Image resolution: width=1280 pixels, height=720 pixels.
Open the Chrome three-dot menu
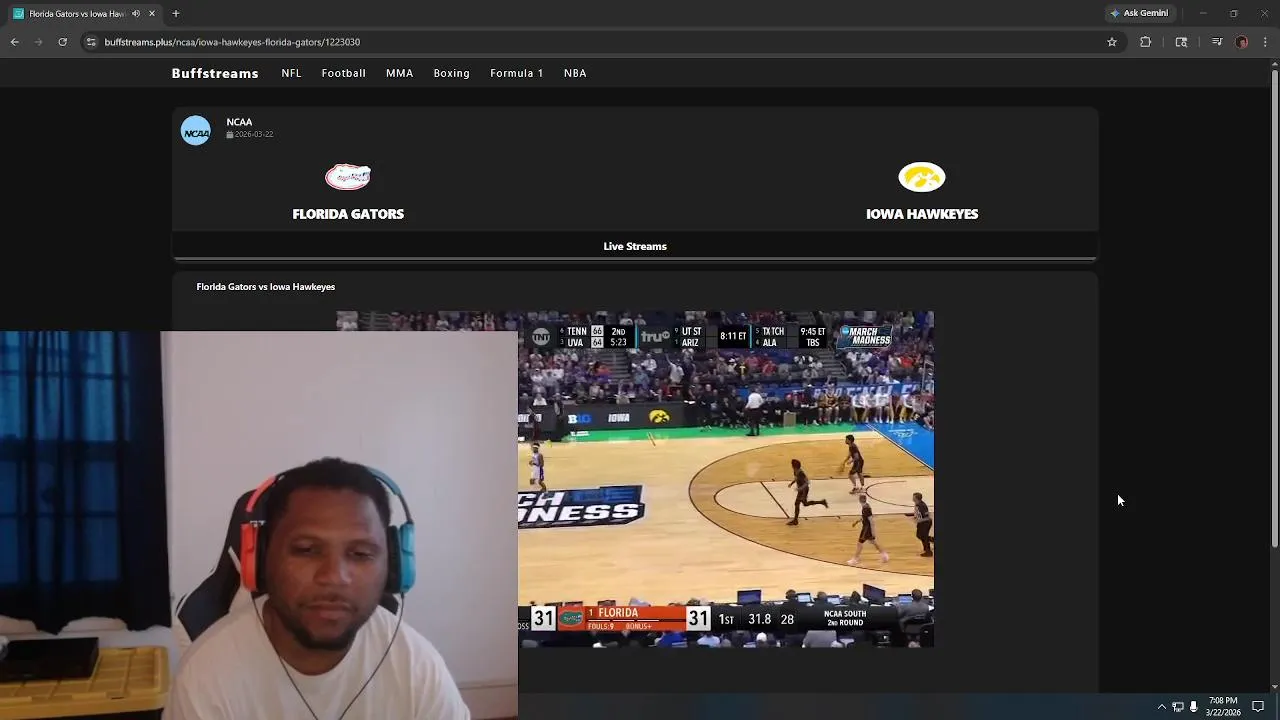(x=1266, y=42)
